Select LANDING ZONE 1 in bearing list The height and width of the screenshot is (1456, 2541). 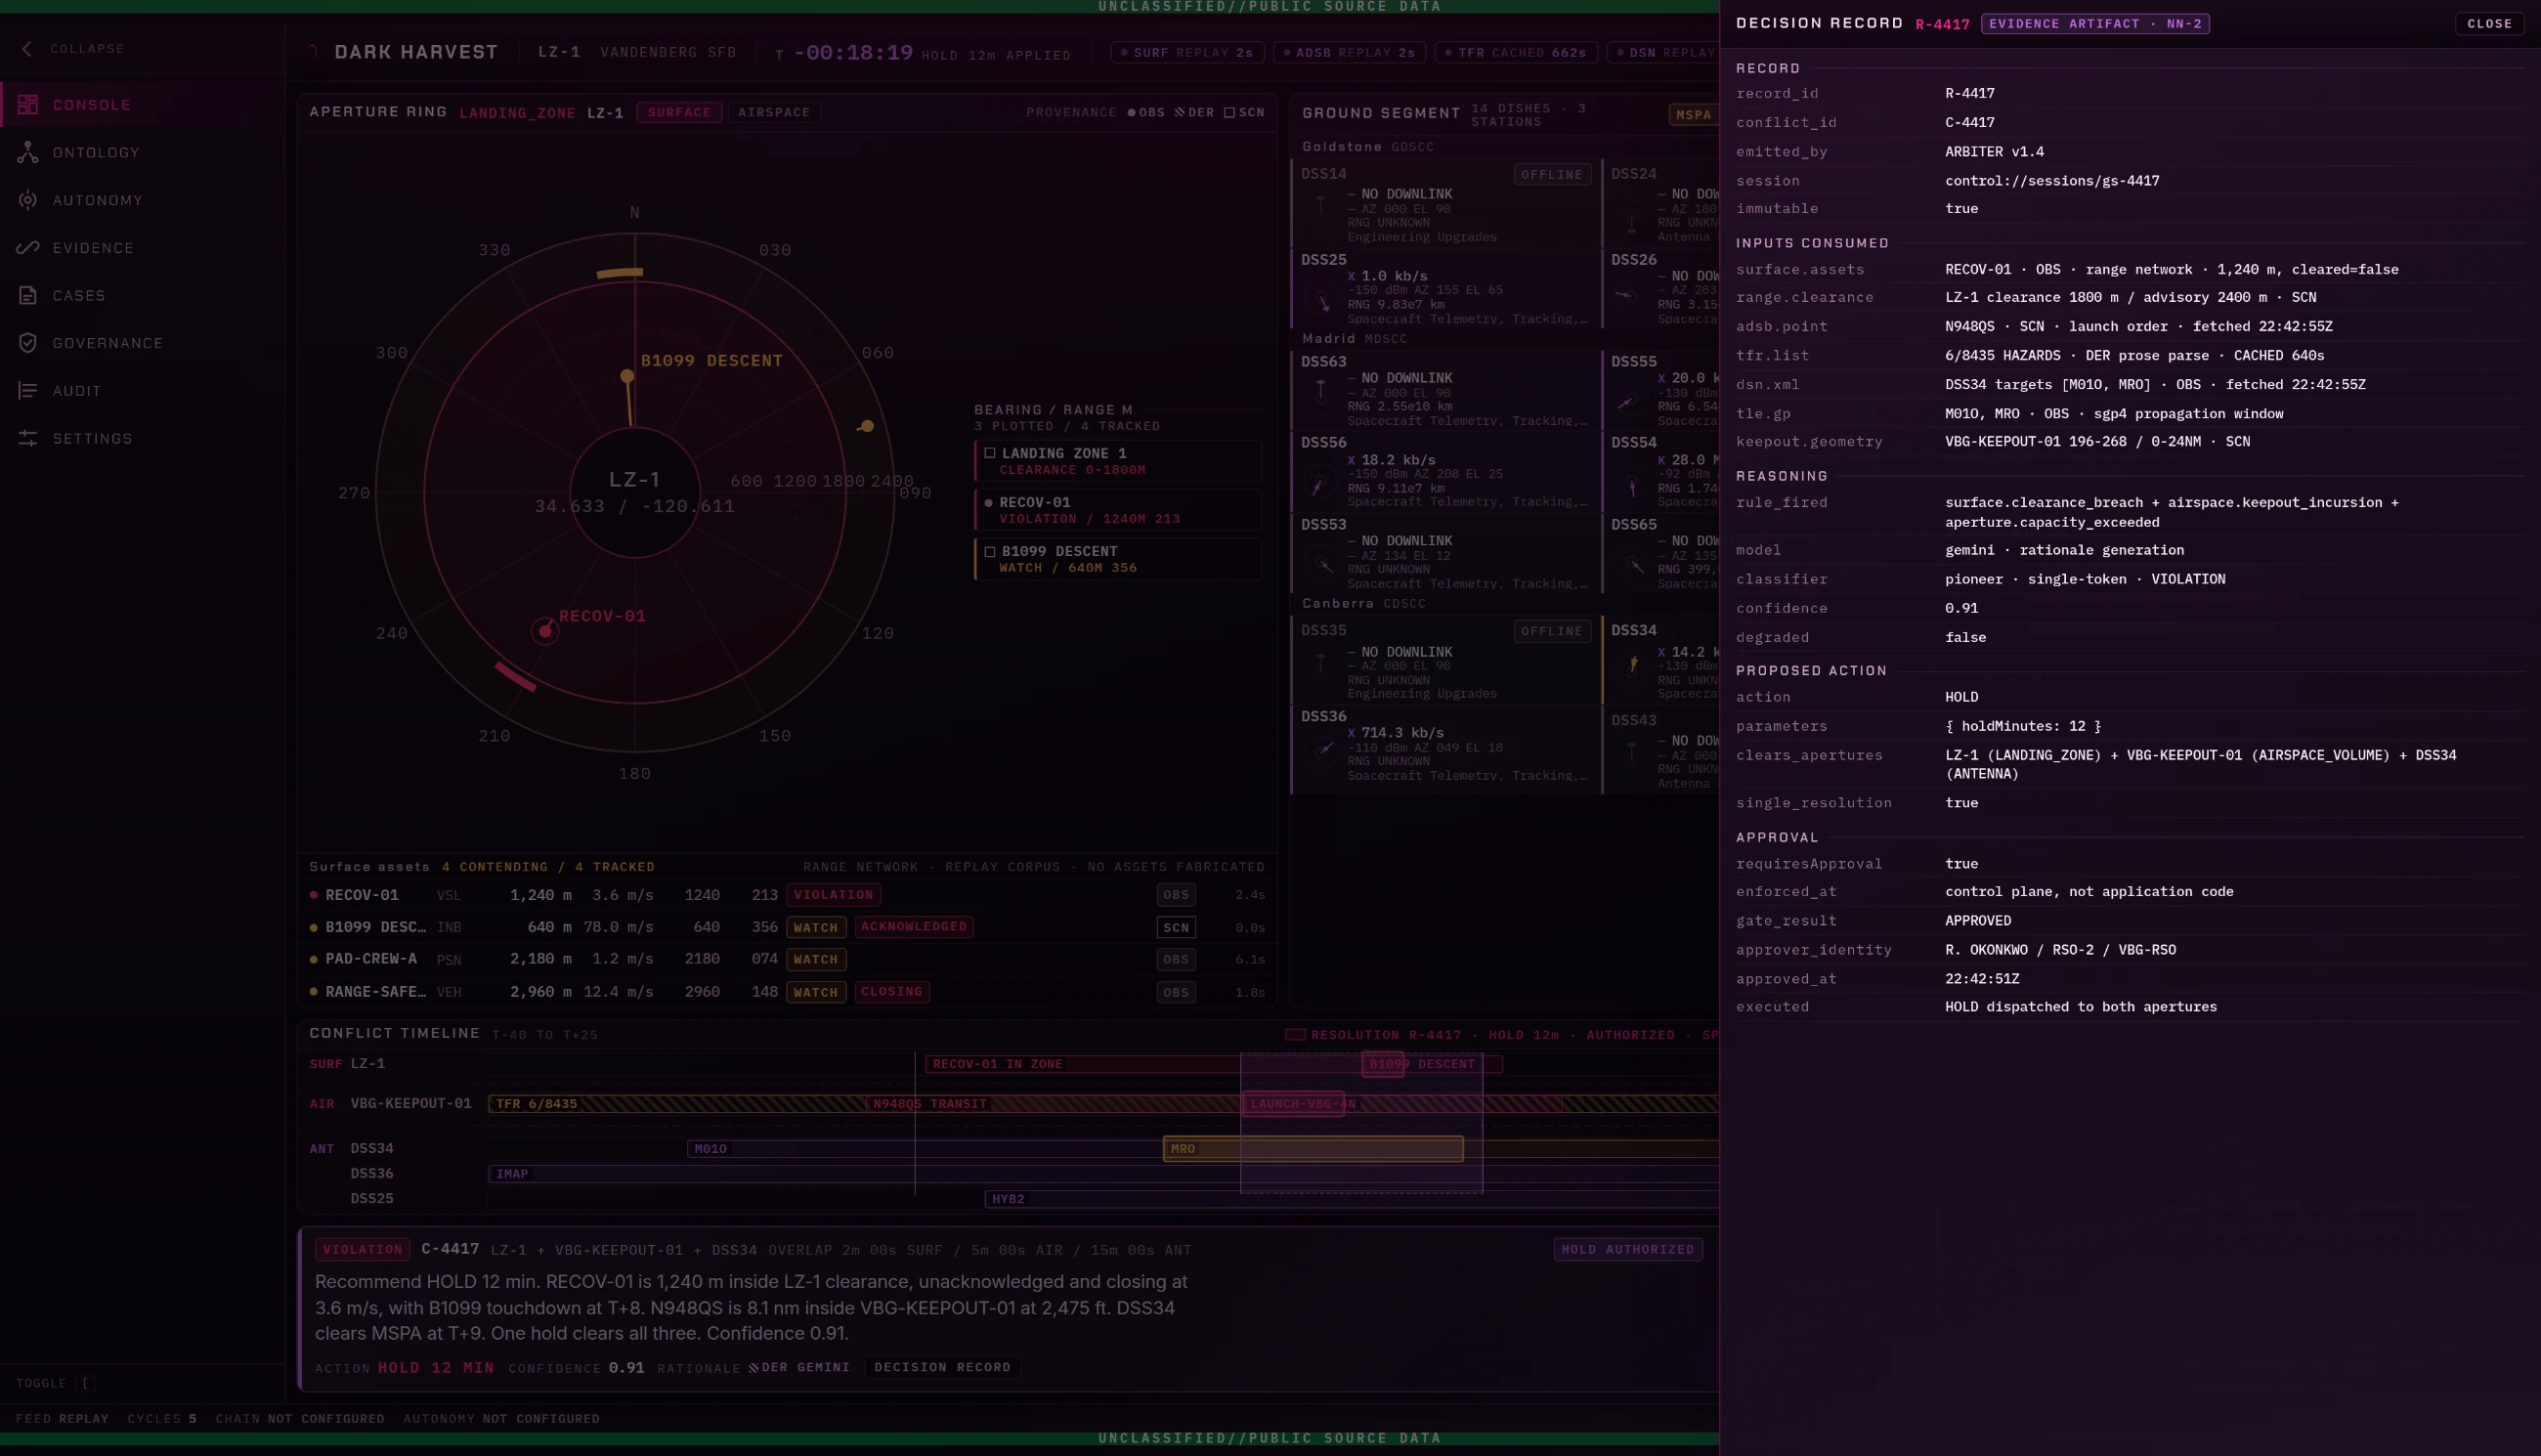[x=1118, y=461]
